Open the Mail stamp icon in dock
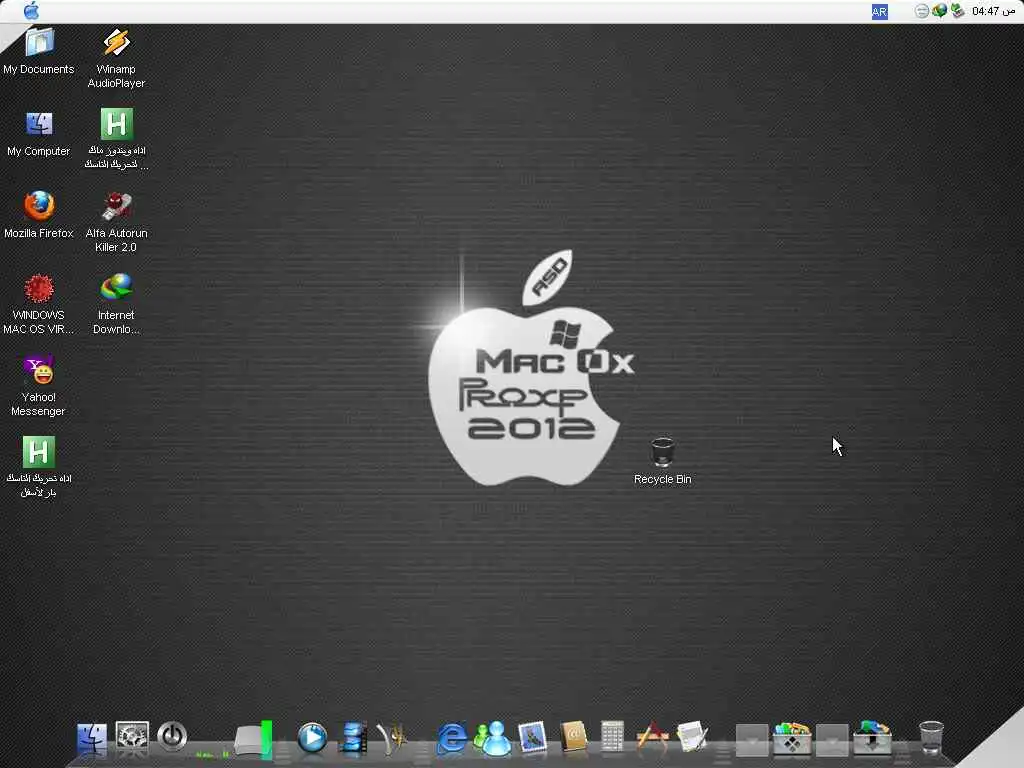 pos(532,738)
